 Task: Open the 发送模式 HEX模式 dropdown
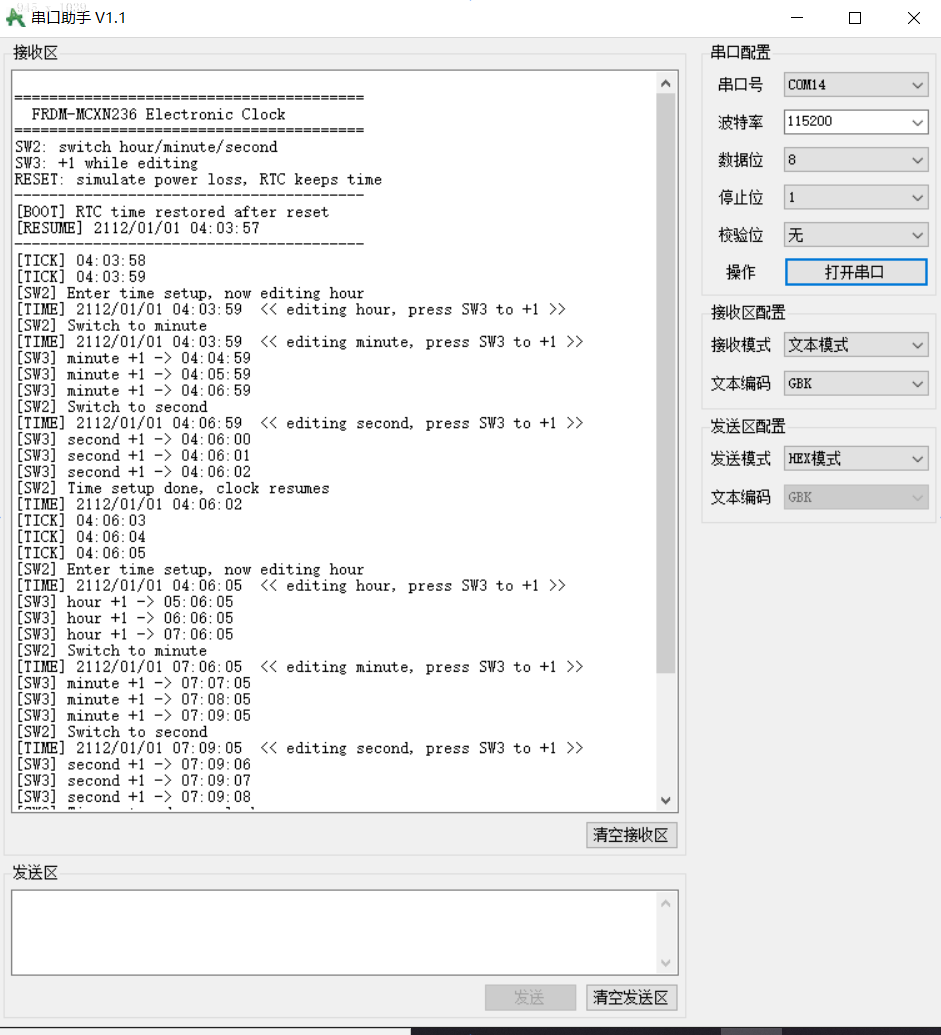[x=856, y=459]
